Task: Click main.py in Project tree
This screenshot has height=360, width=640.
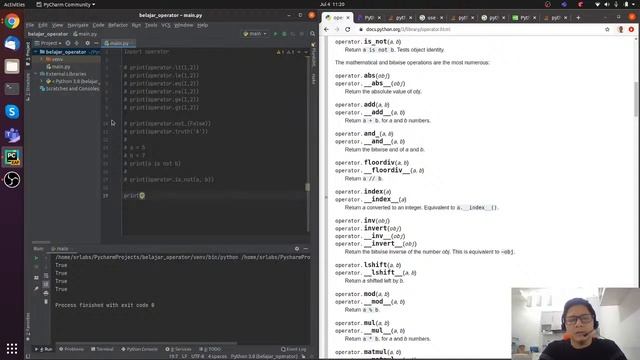Action: 60,67
